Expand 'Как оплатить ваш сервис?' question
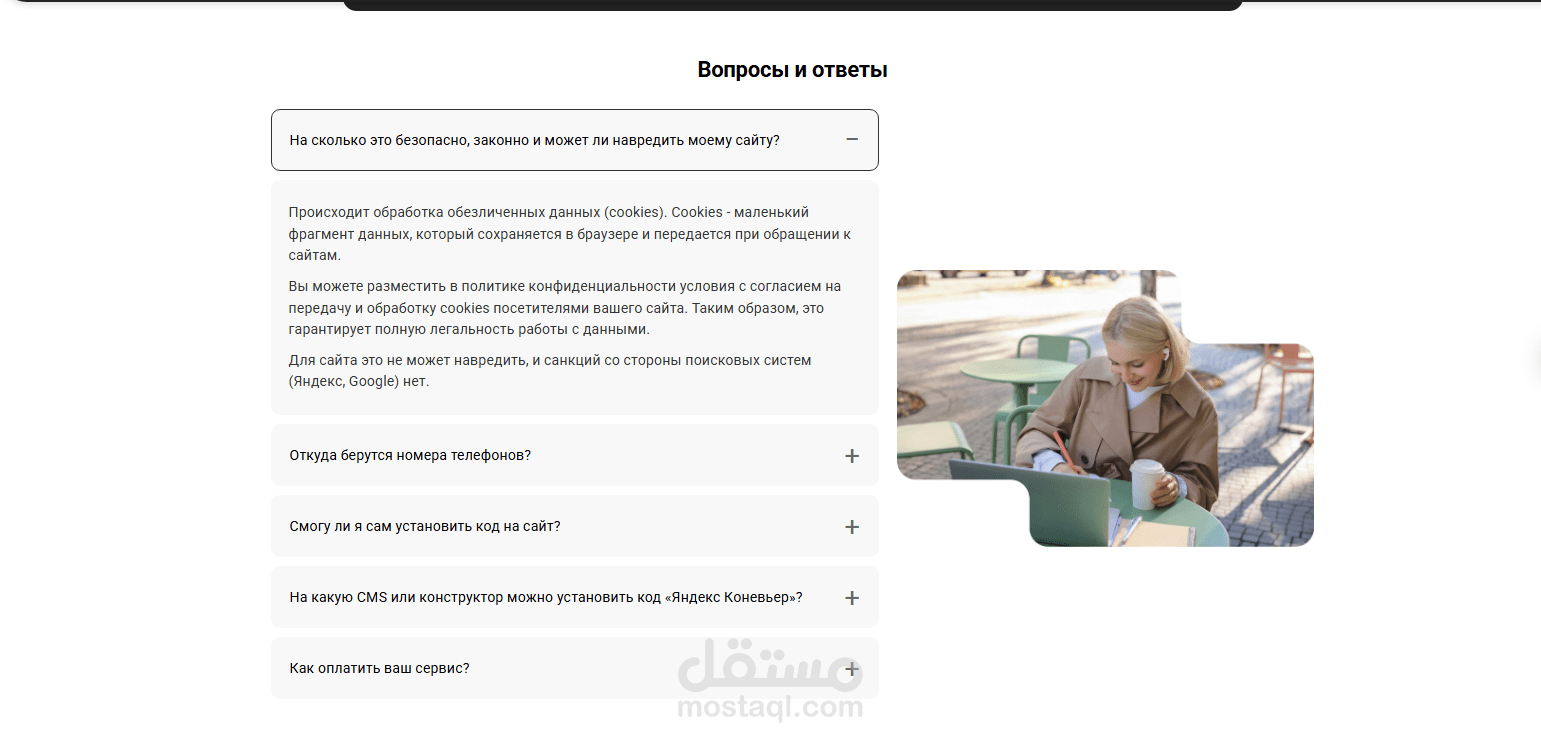 point(575,668)
